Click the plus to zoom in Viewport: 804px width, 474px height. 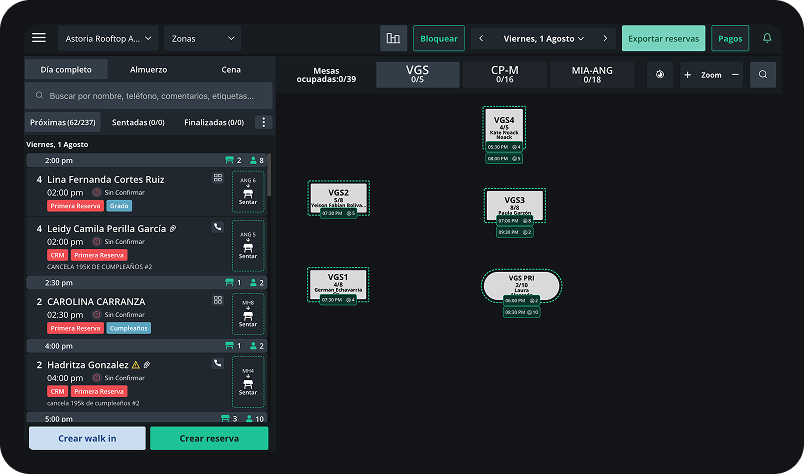point(687,75)
